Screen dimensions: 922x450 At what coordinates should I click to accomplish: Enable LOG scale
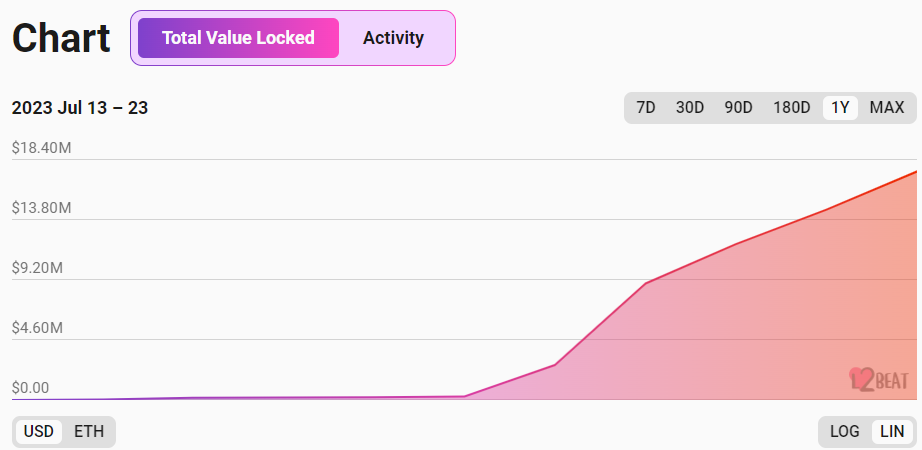tap(845, 432)
